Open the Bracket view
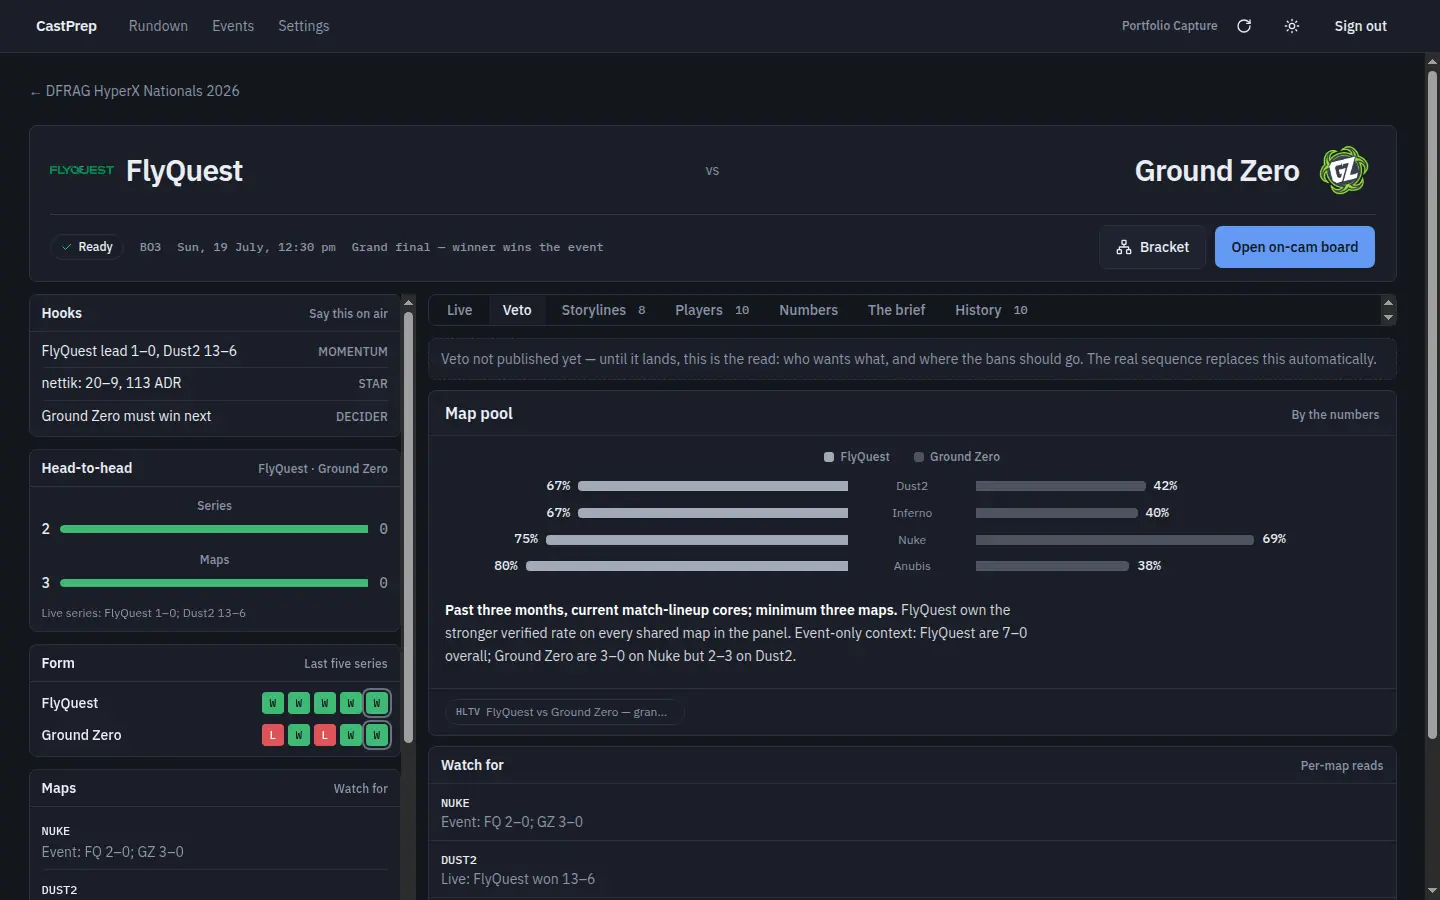 pyautogui.click(x=1153, y=247)
